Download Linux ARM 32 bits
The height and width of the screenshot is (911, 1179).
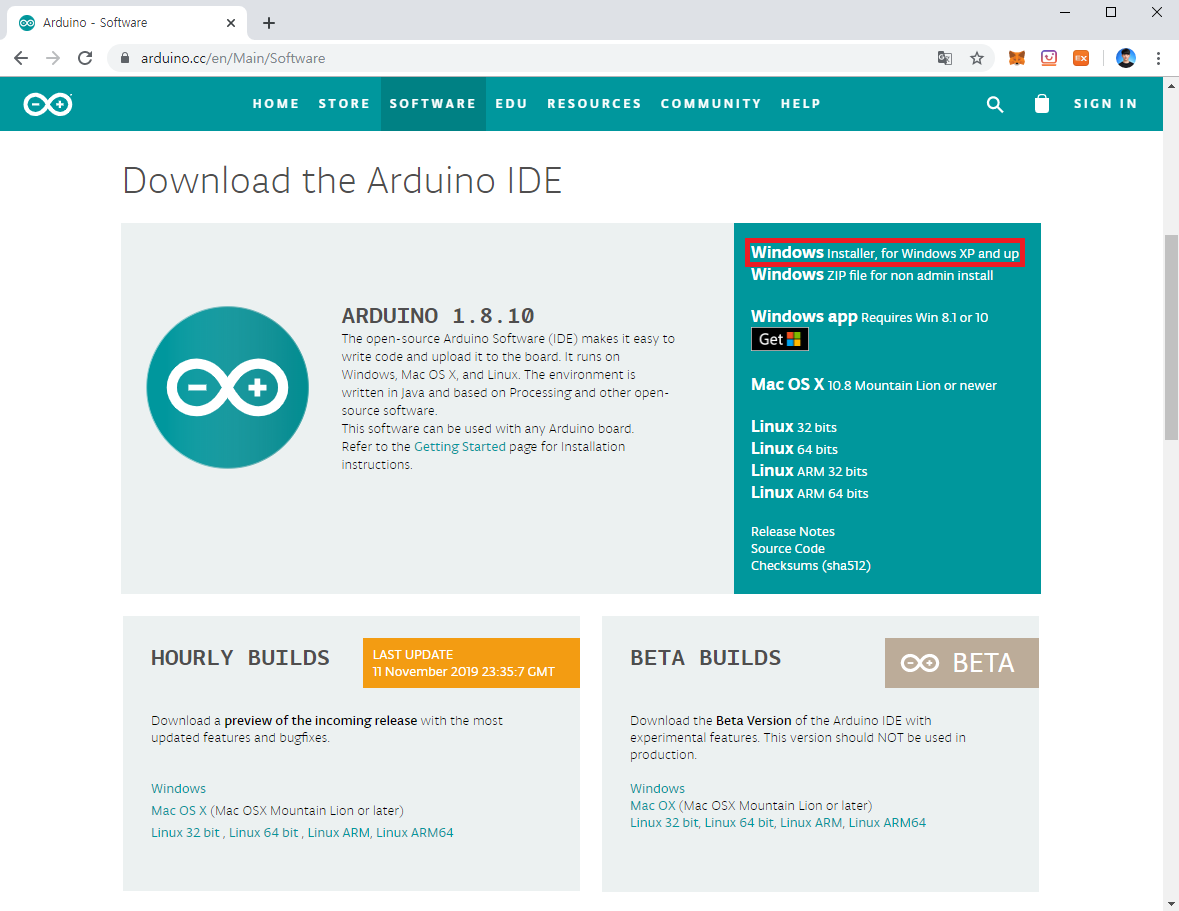click(809, 471)
